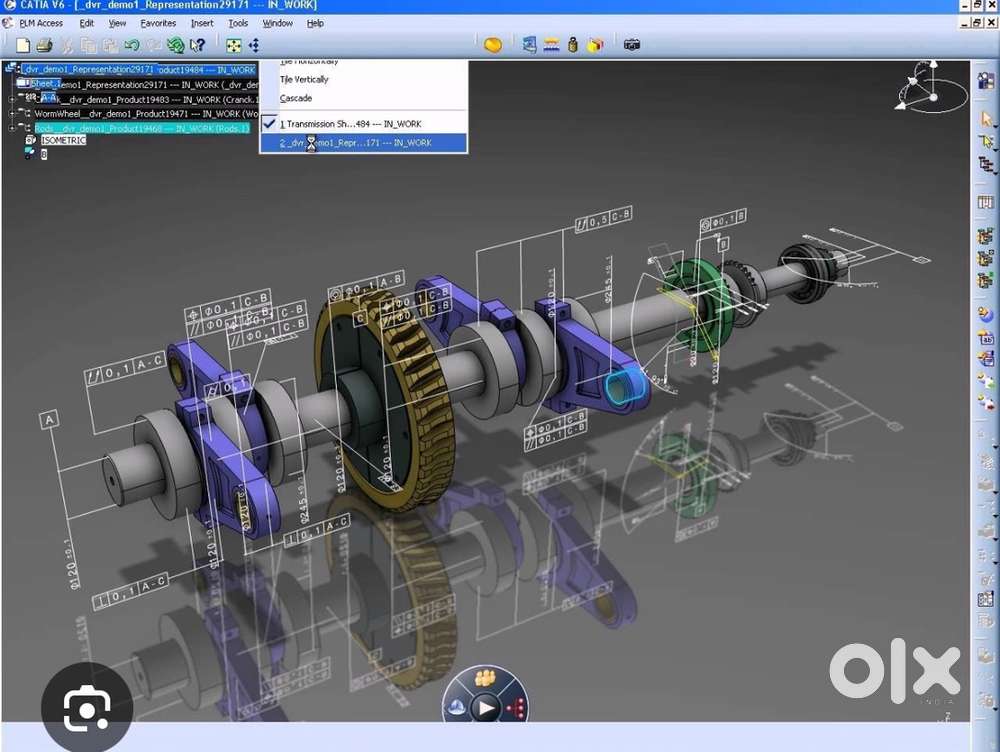
Task: Click the people icon on the compass
Action: point(485,679)
